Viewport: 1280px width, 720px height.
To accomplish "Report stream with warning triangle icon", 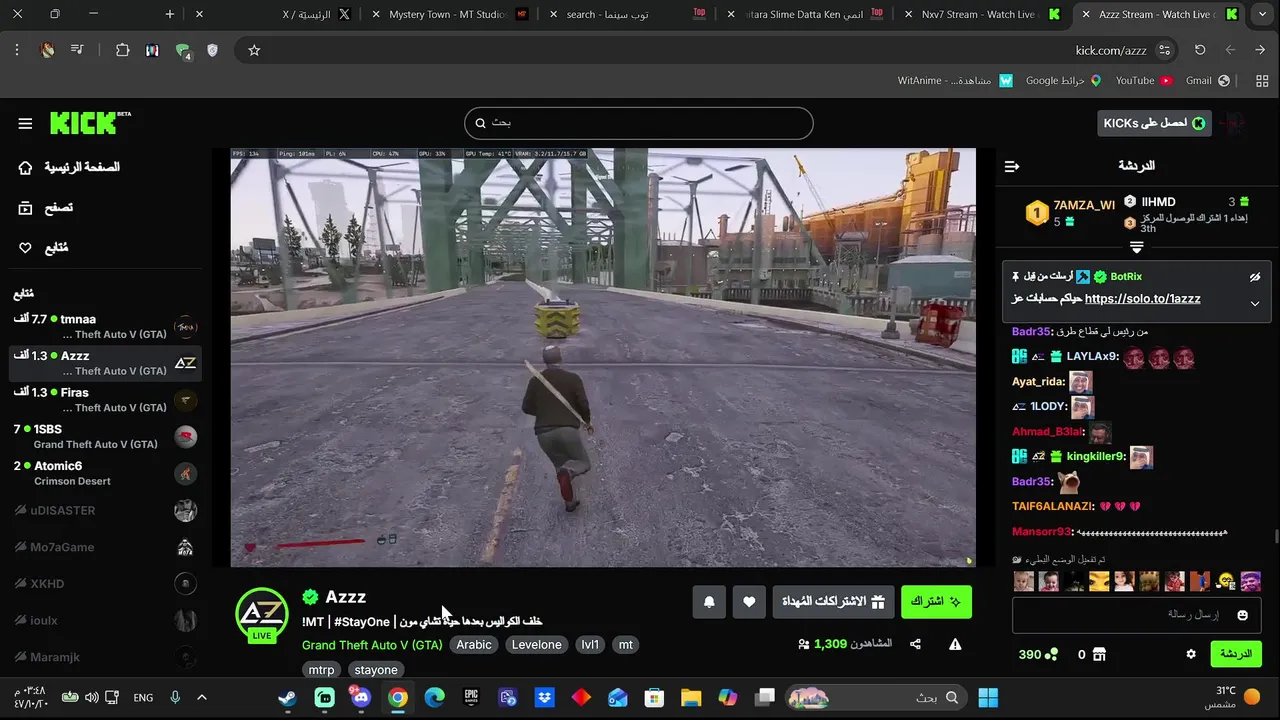I will [x=955, y=645].
